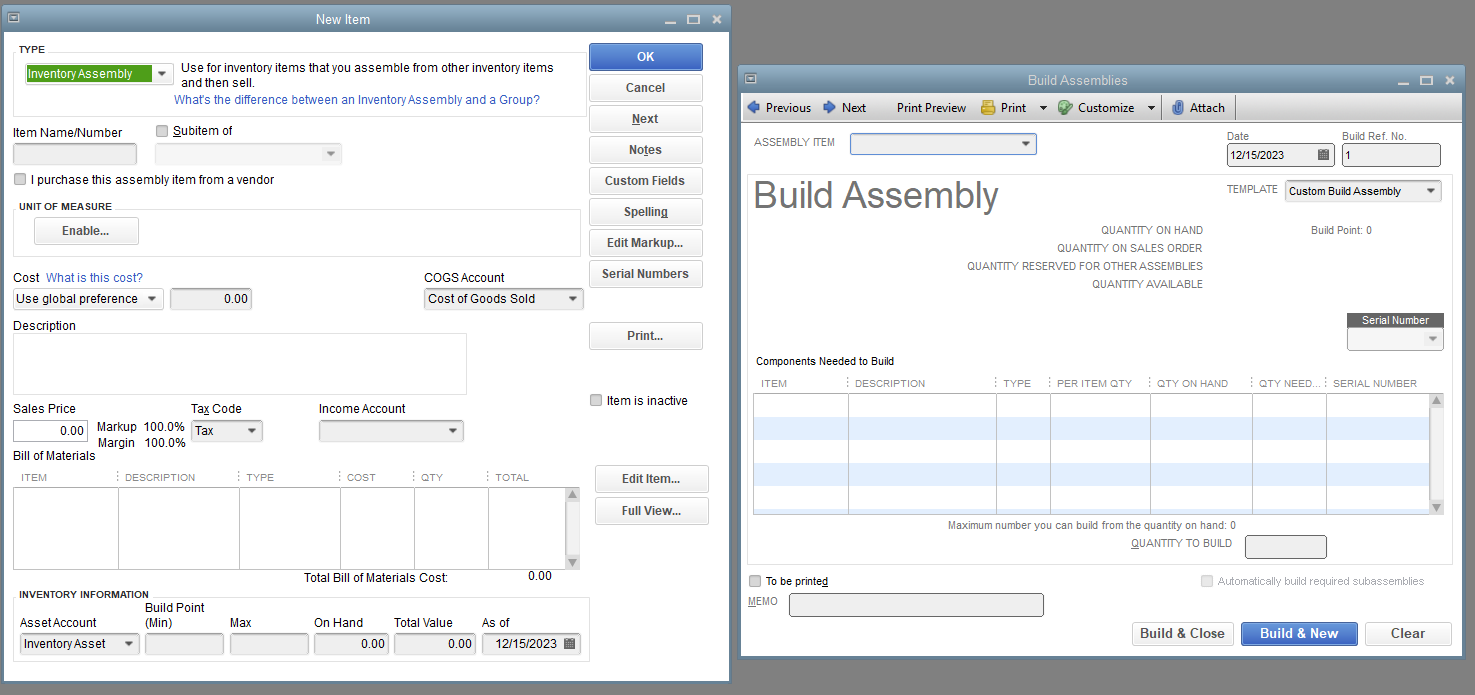Enable 'I purchase this assembly item from a vendor'
Viewport: 1475px width, 695px height.
pos(20,179)
